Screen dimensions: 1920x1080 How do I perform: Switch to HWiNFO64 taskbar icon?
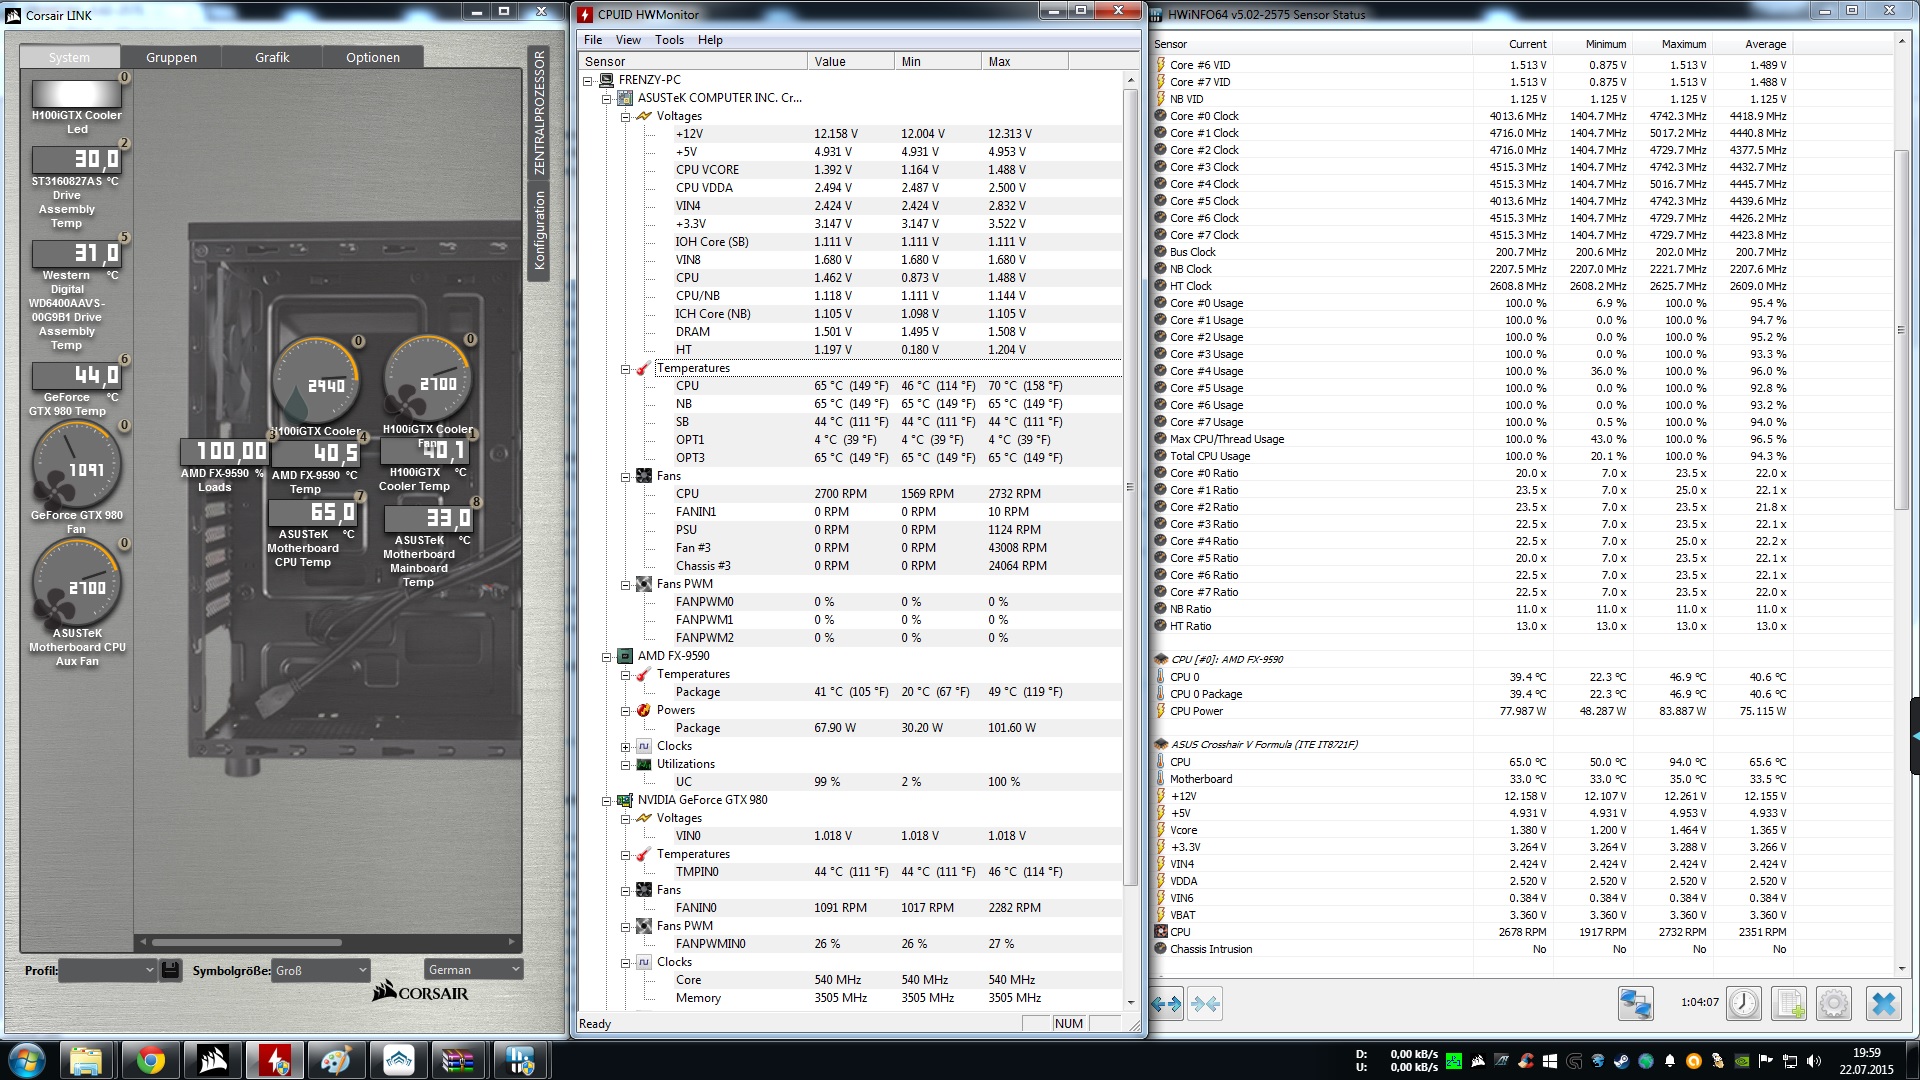click(x=520, y=1060)
